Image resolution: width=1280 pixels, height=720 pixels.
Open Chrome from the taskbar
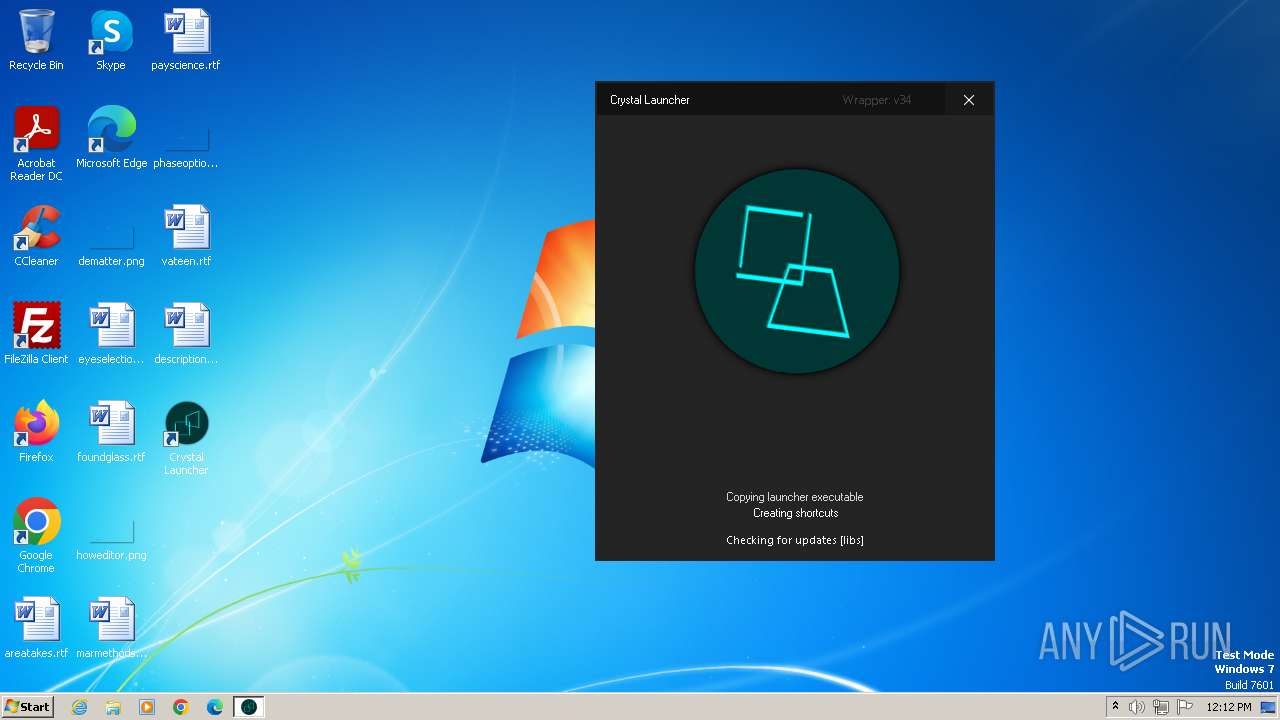coord(181,707)
